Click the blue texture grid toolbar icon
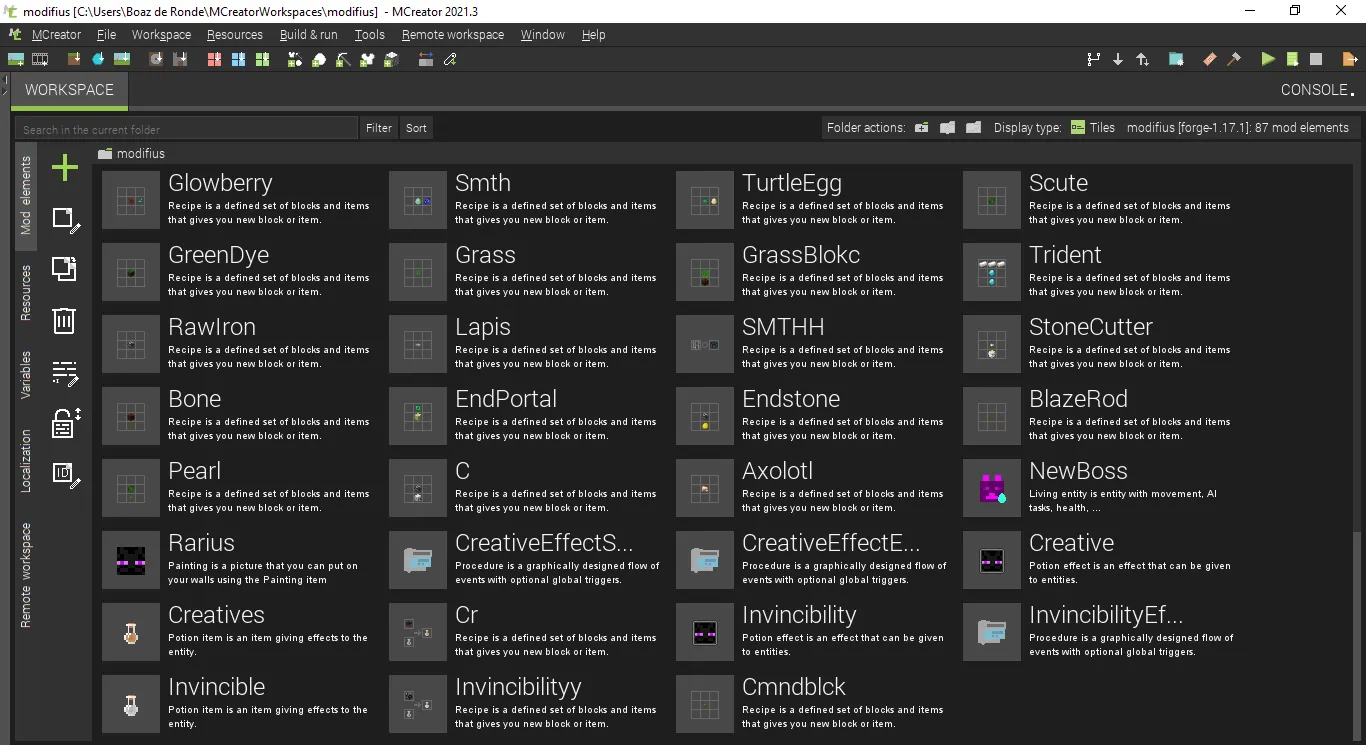 tap(238, 59)
